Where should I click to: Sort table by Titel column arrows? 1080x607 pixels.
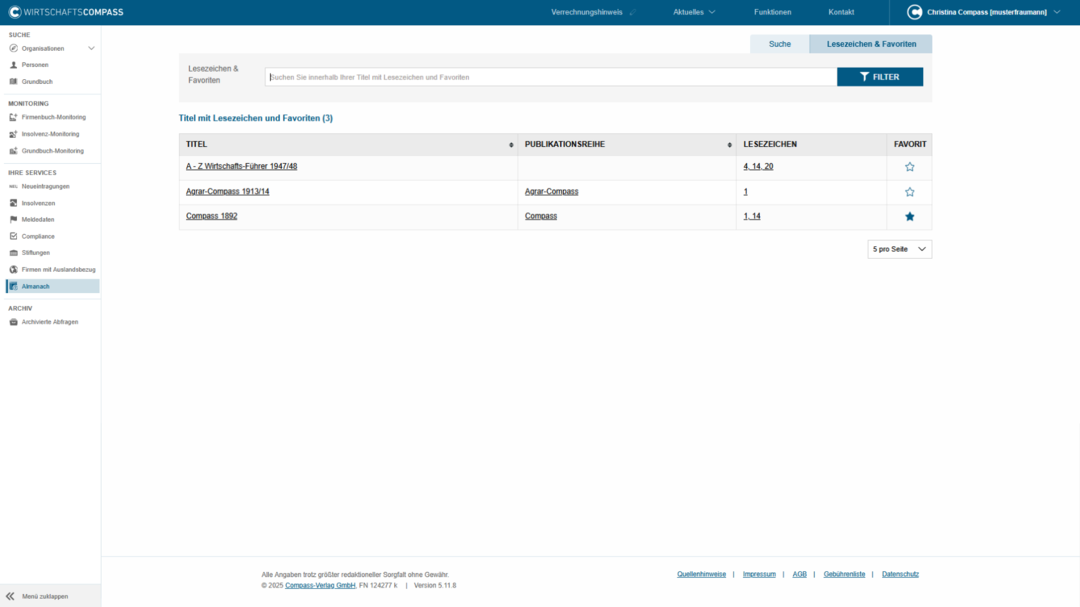coord(511,145)
